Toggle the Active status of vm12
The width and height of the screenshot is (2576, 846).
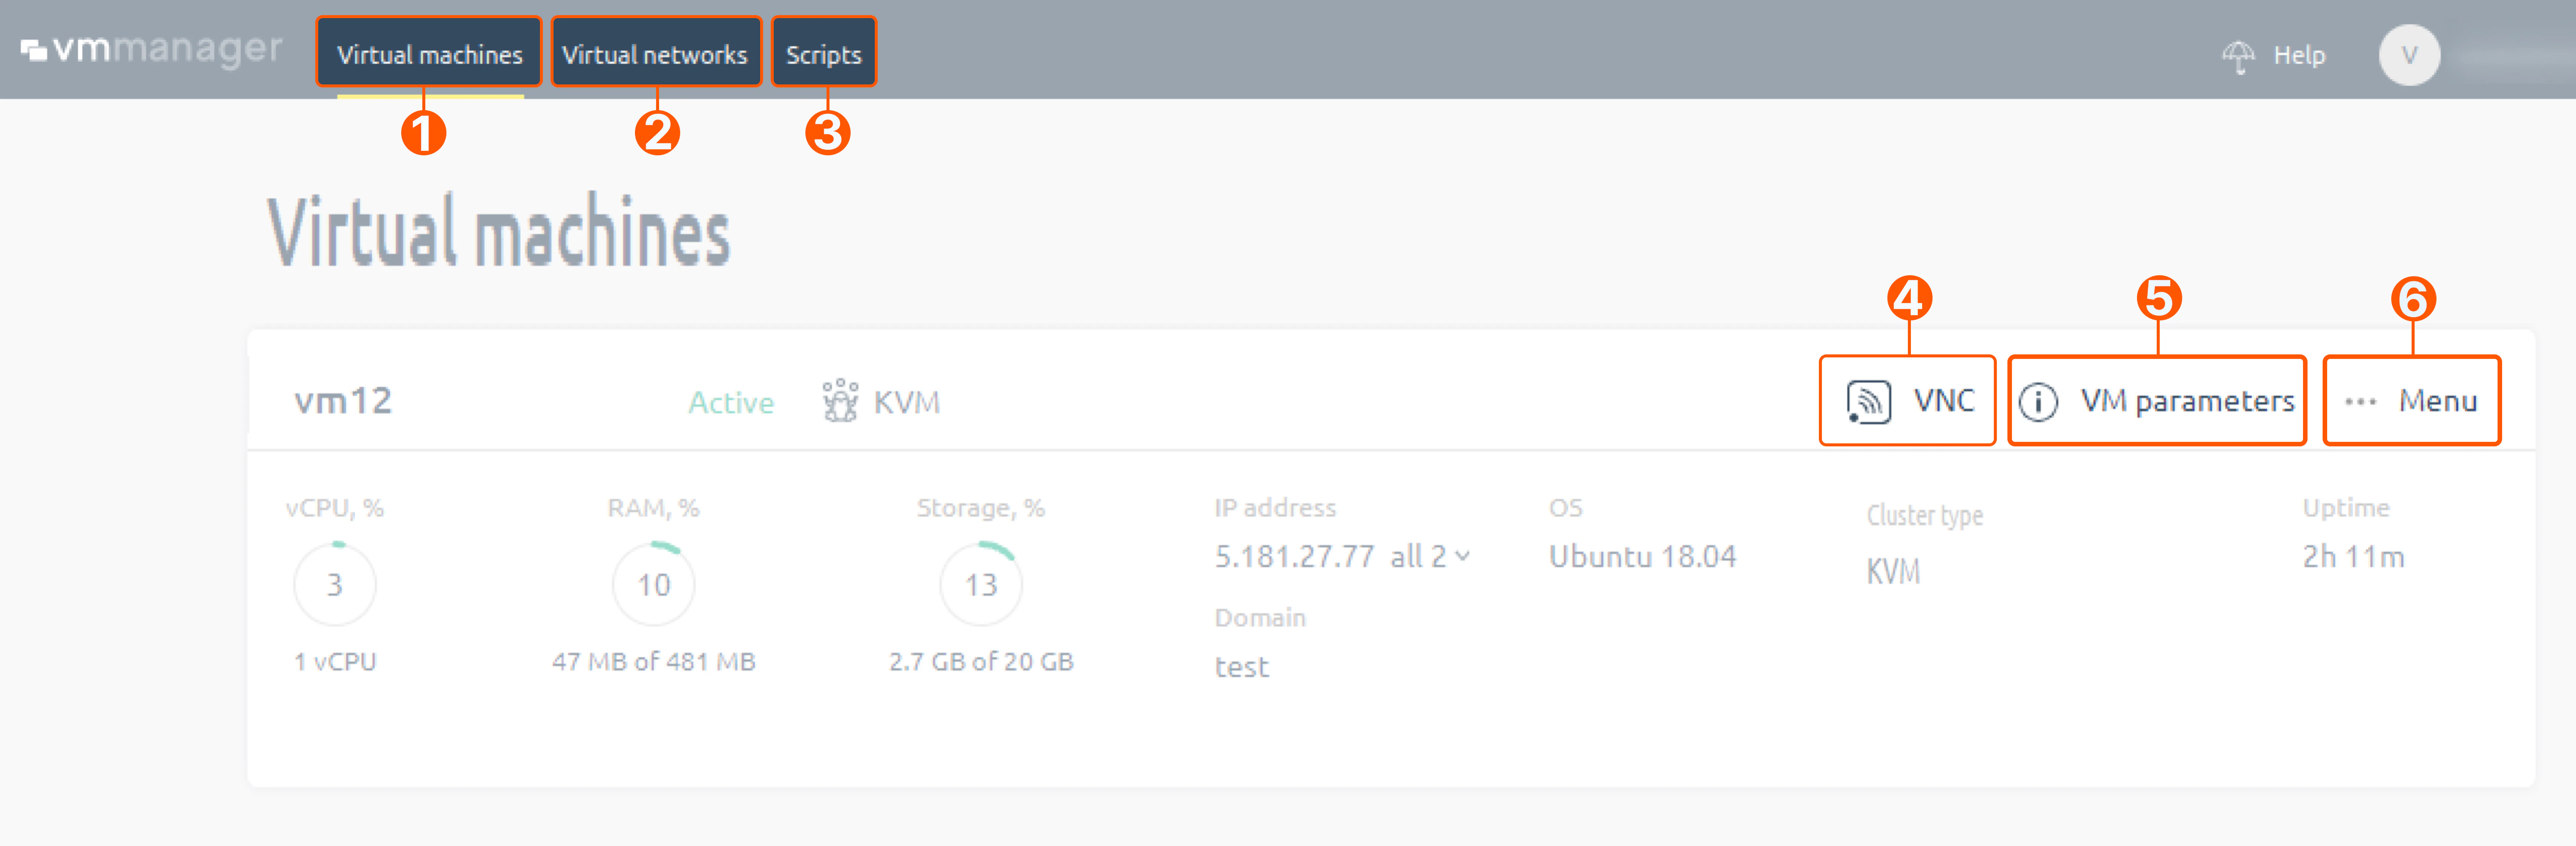click(x=731, y=402)
